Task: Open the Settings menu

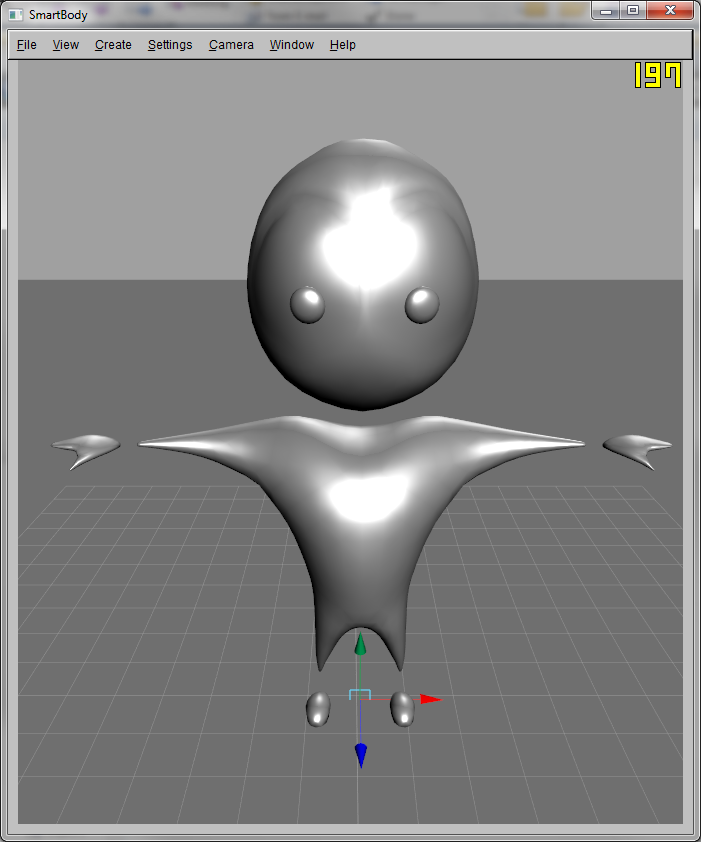Action: point(170,45)
